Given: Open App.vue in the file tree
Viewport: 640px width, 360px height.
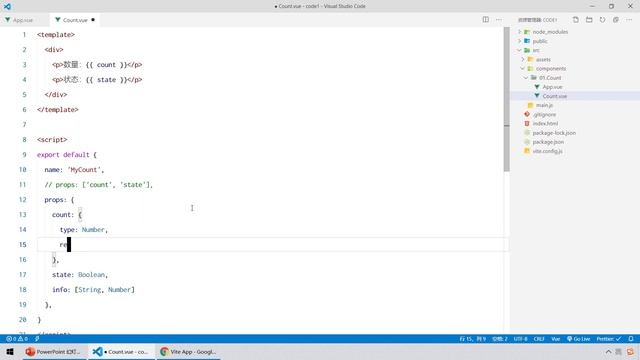Looking at the screenshot, I should 552,87.
